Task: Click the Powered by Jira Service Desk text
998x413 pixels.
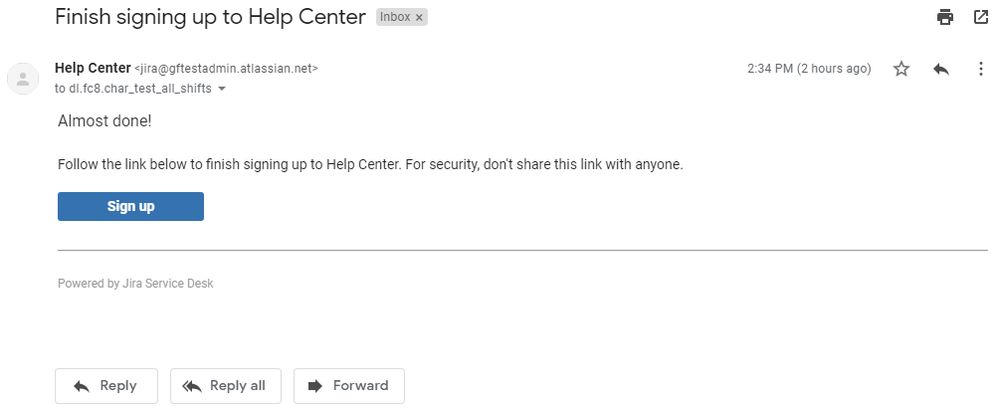Action: [136, 283]
